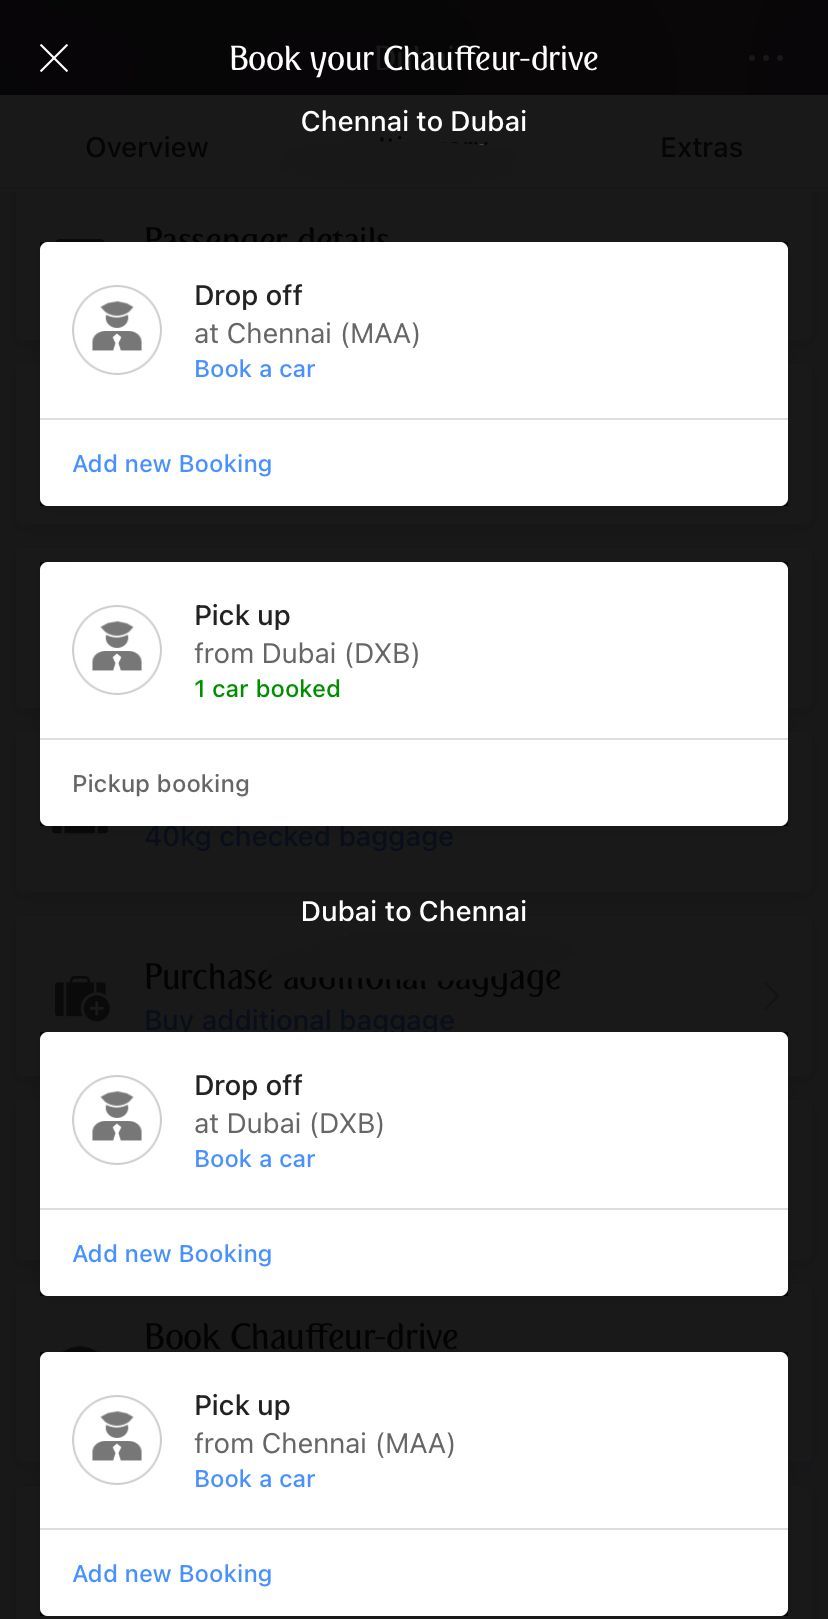The image size is (828, 1619).
Task: Close the Chauffeur-drive booking dialog
Action: [54, 58]
